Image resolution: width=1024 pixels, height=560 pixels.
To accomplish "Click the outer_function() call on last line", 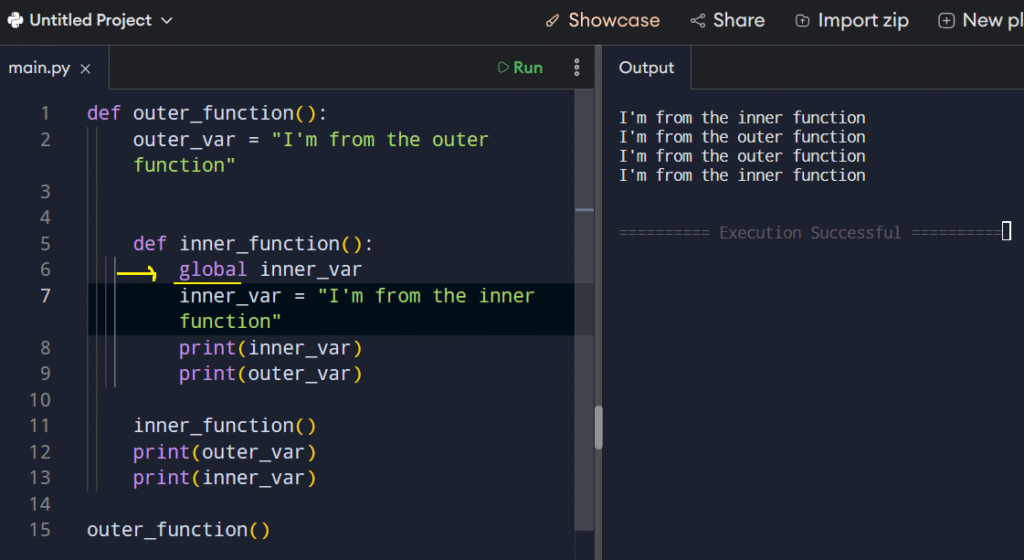I will [178, 529].
